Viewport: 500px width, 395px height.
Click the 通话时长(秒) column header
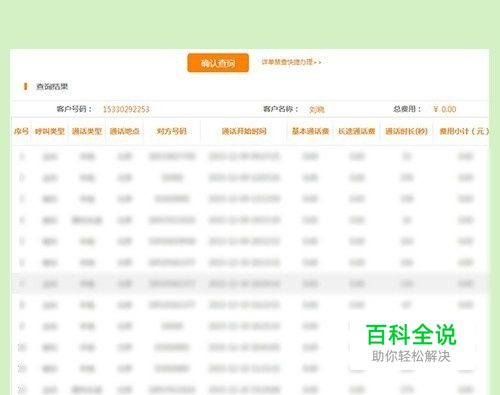pyautogui.click(x=406, y=131)
